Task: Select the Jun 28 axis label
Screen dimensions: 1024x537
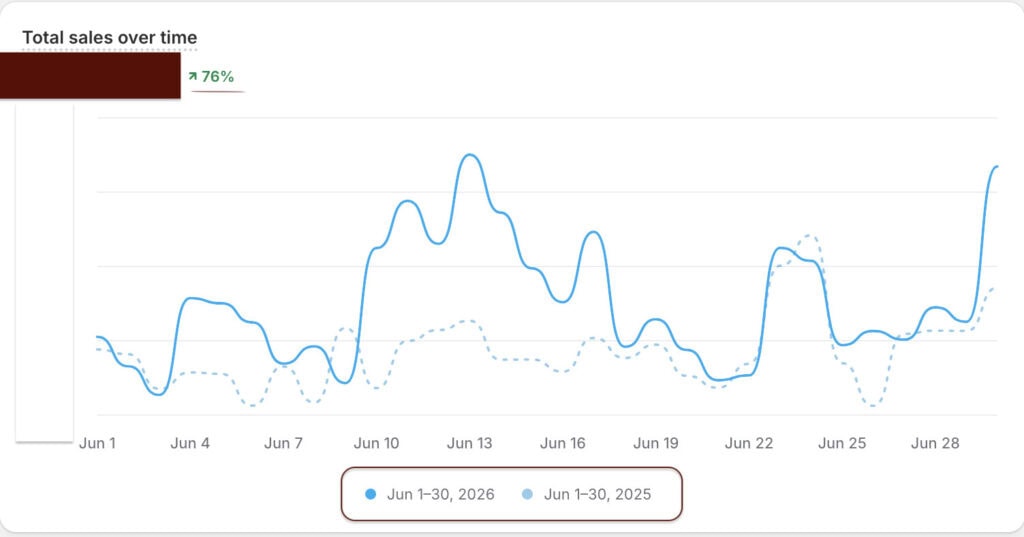Action: point(935,443)
